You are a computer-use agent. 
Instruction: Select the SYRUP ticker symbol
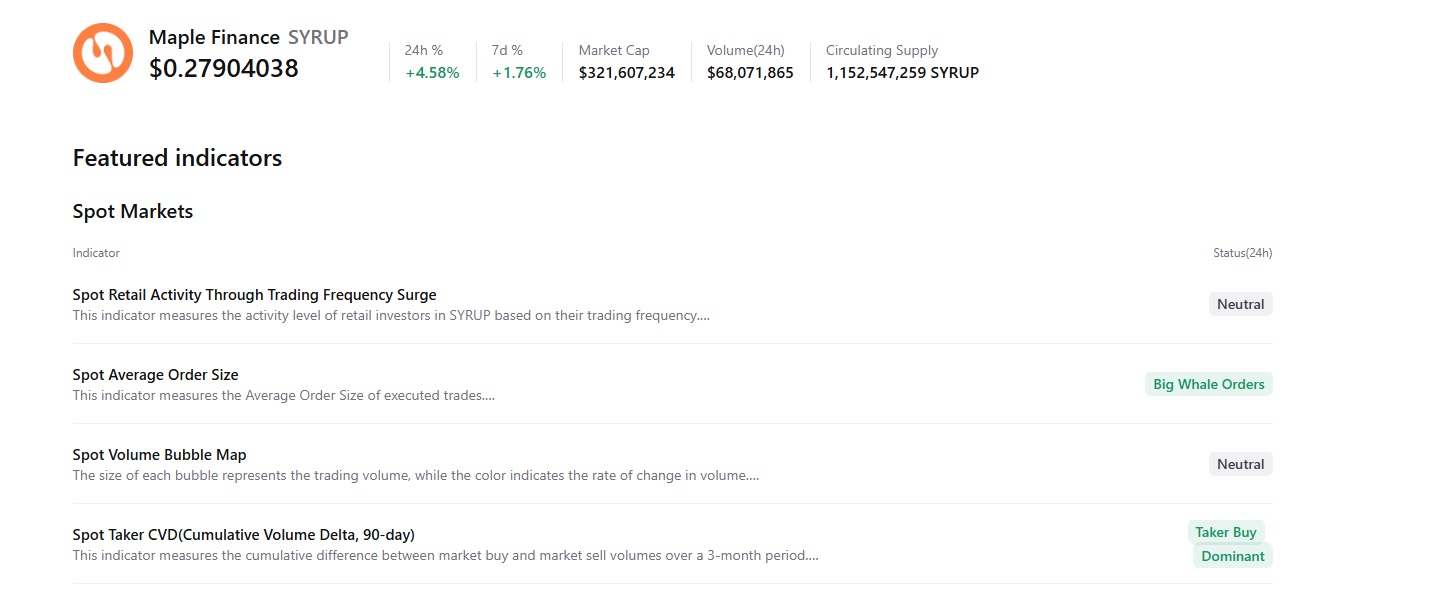(318, 37)
